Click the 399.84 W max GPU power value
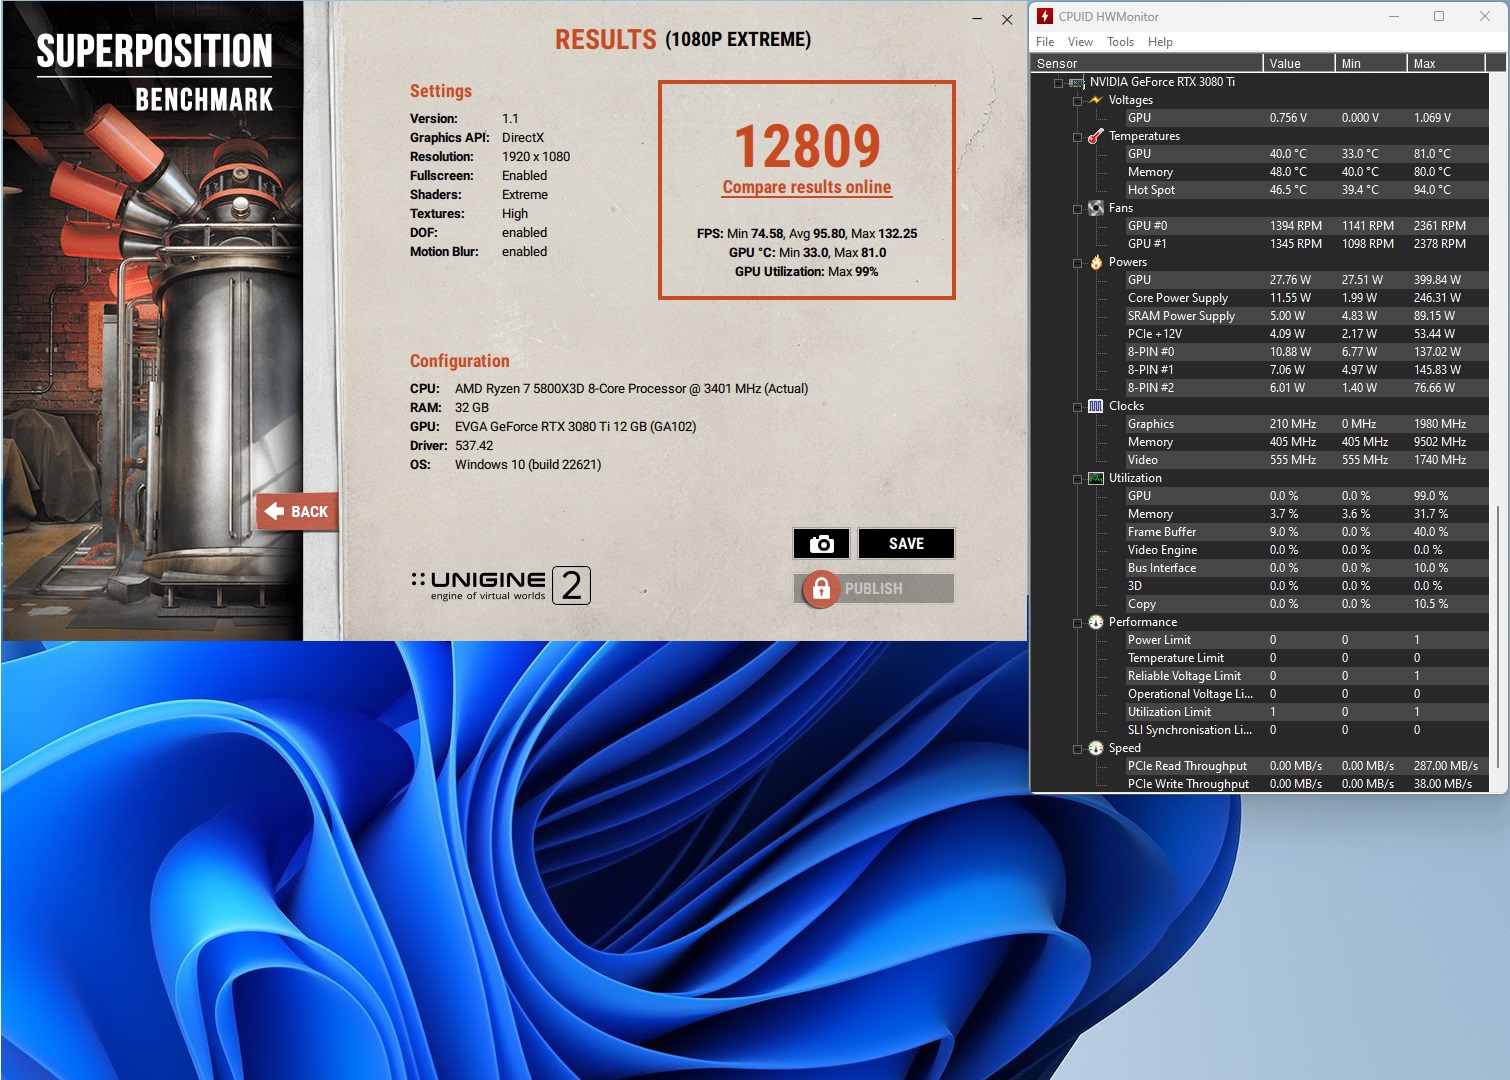The width and height of the screenshot is (1510, 1080). click(x=1437, y=280)
